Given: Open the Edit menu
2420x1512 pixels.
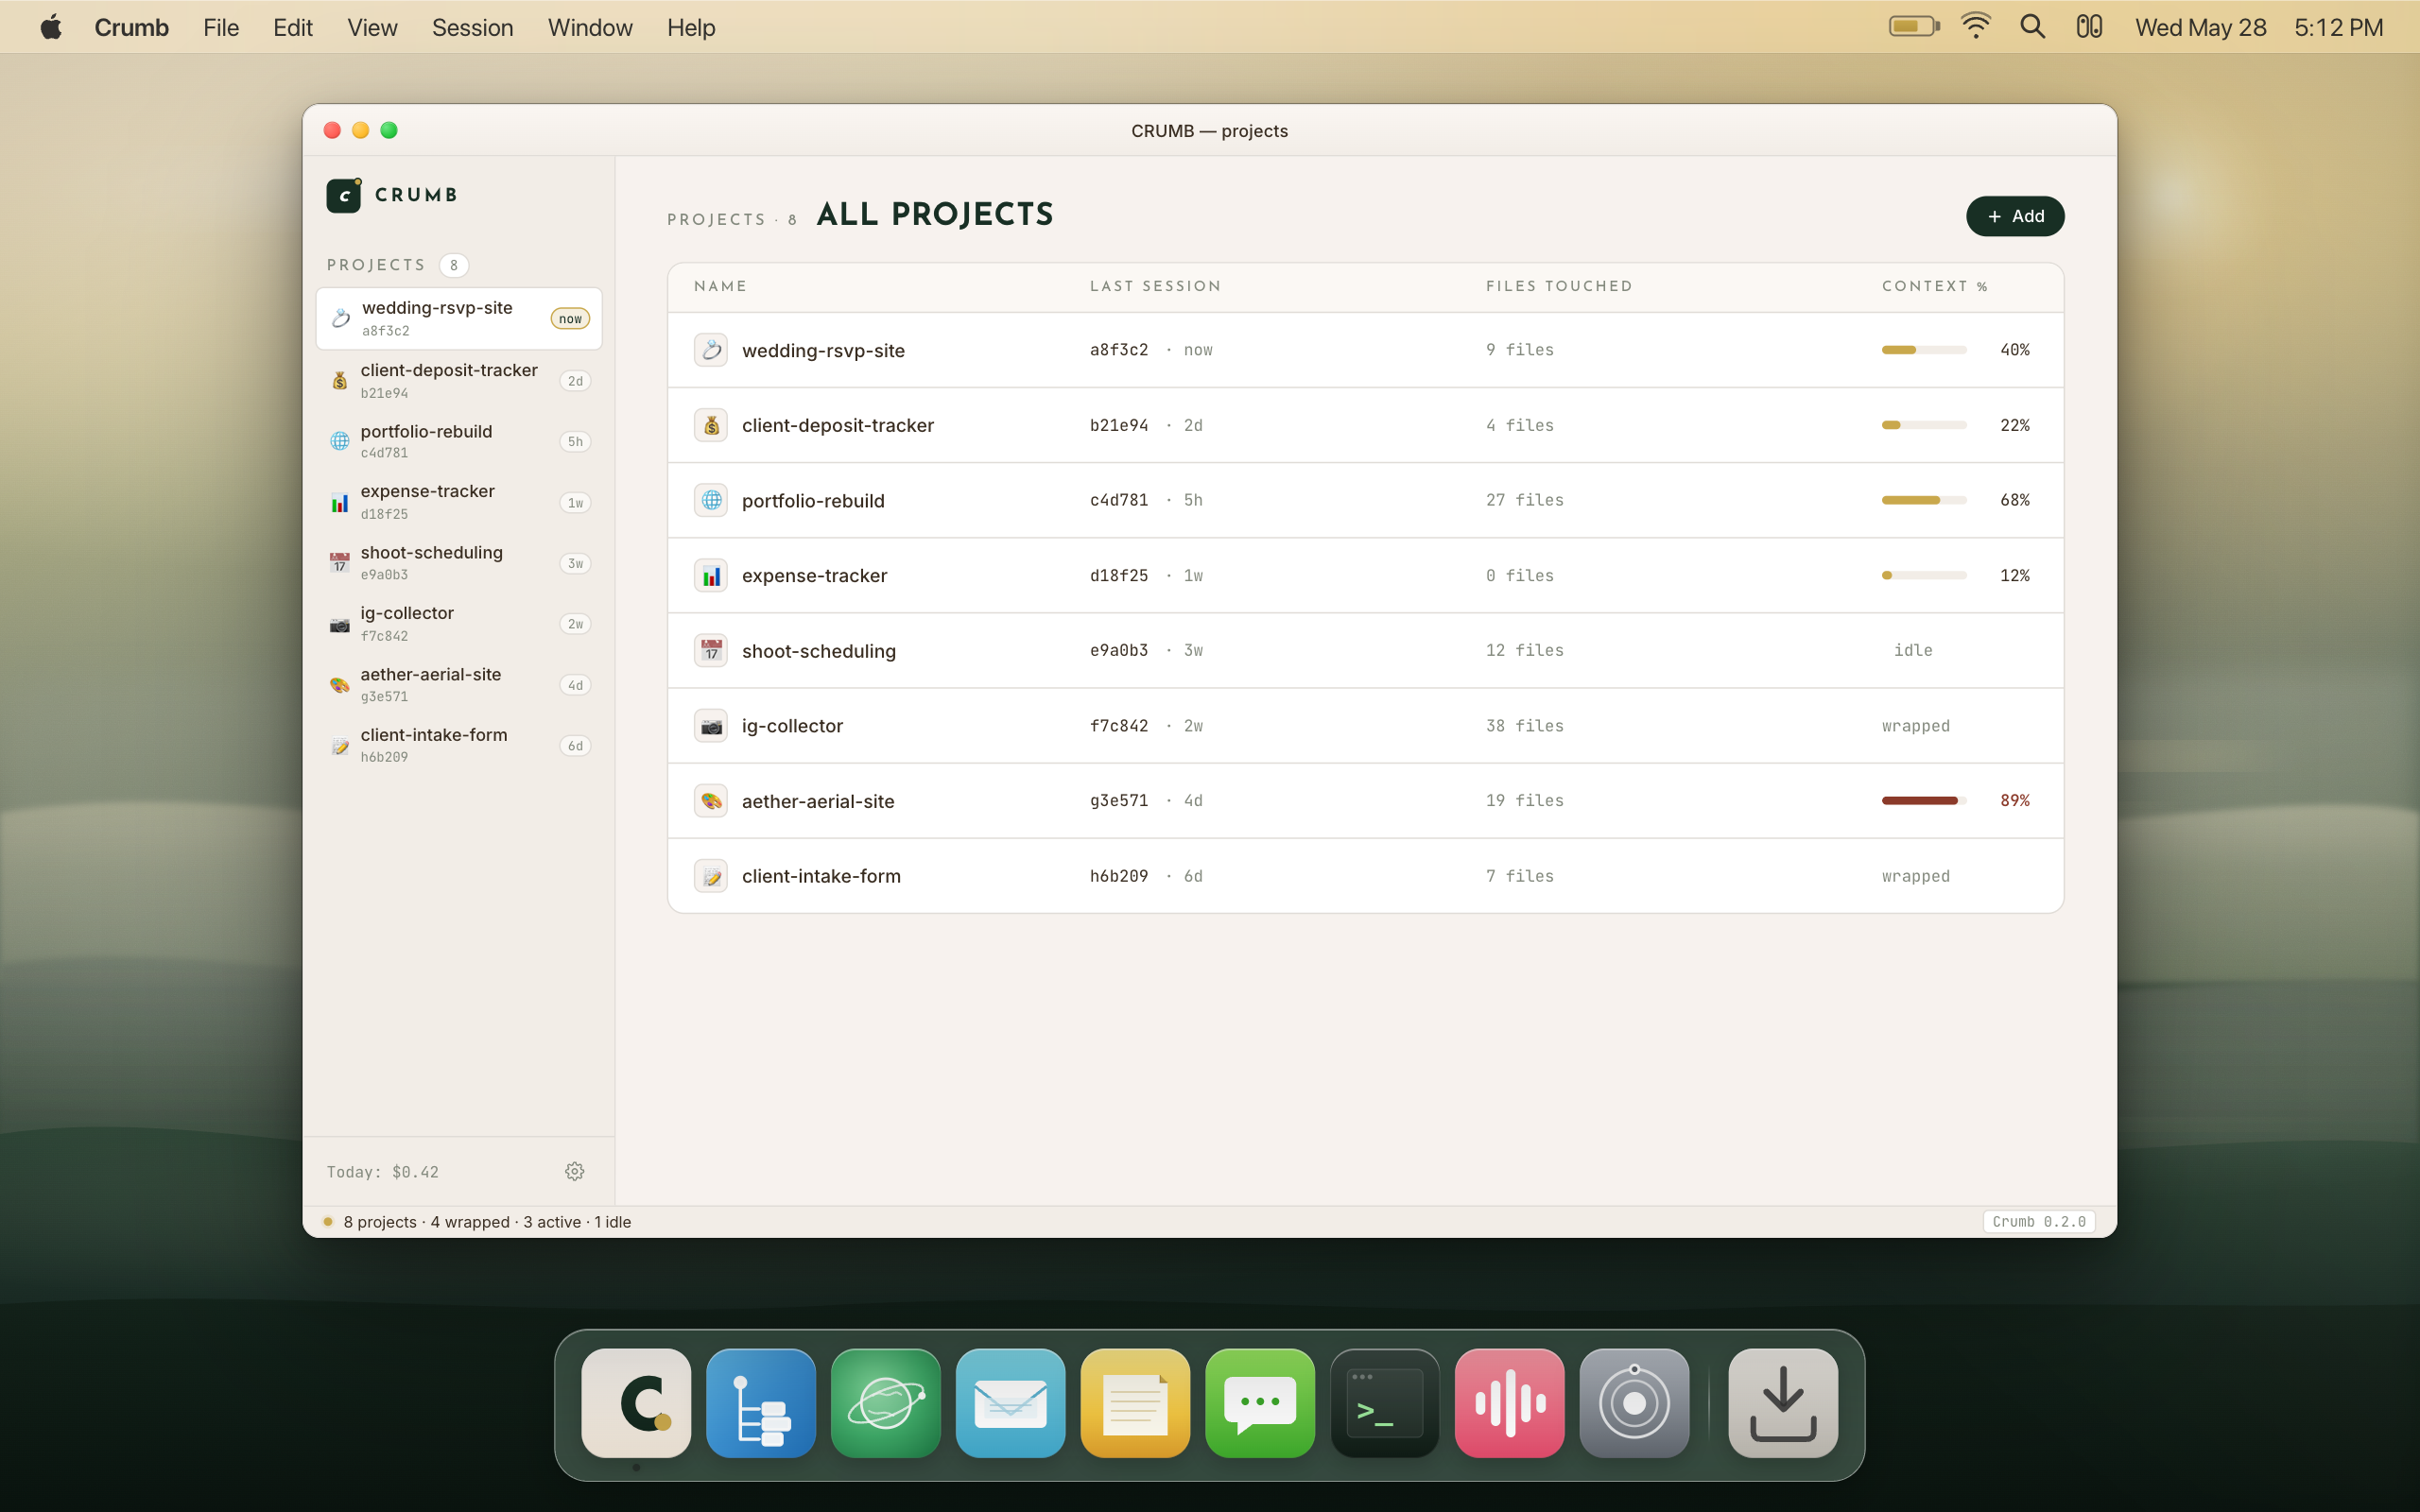Looking at the screenshot, I should (x=293, y=27).
